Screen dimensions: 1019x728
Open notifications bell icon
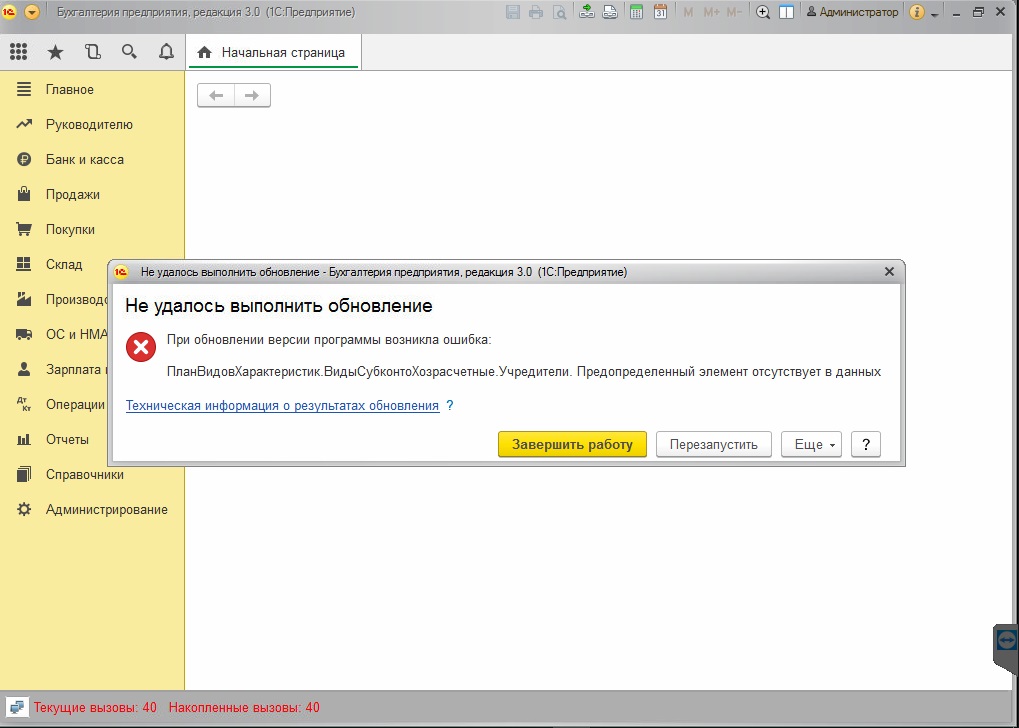(166, 52)
